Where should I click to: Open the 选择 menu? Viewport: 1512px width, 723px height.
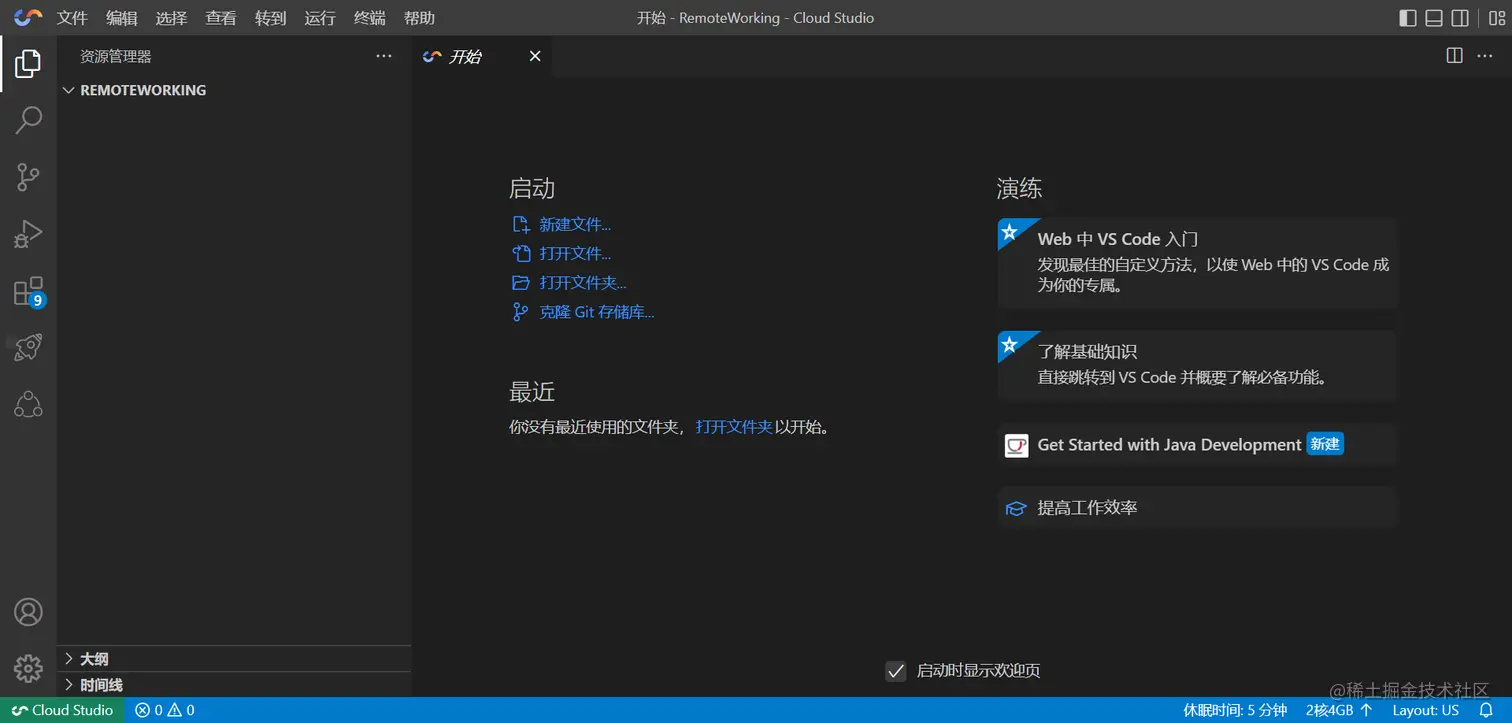pyautogui.click(x=172, y=18)
